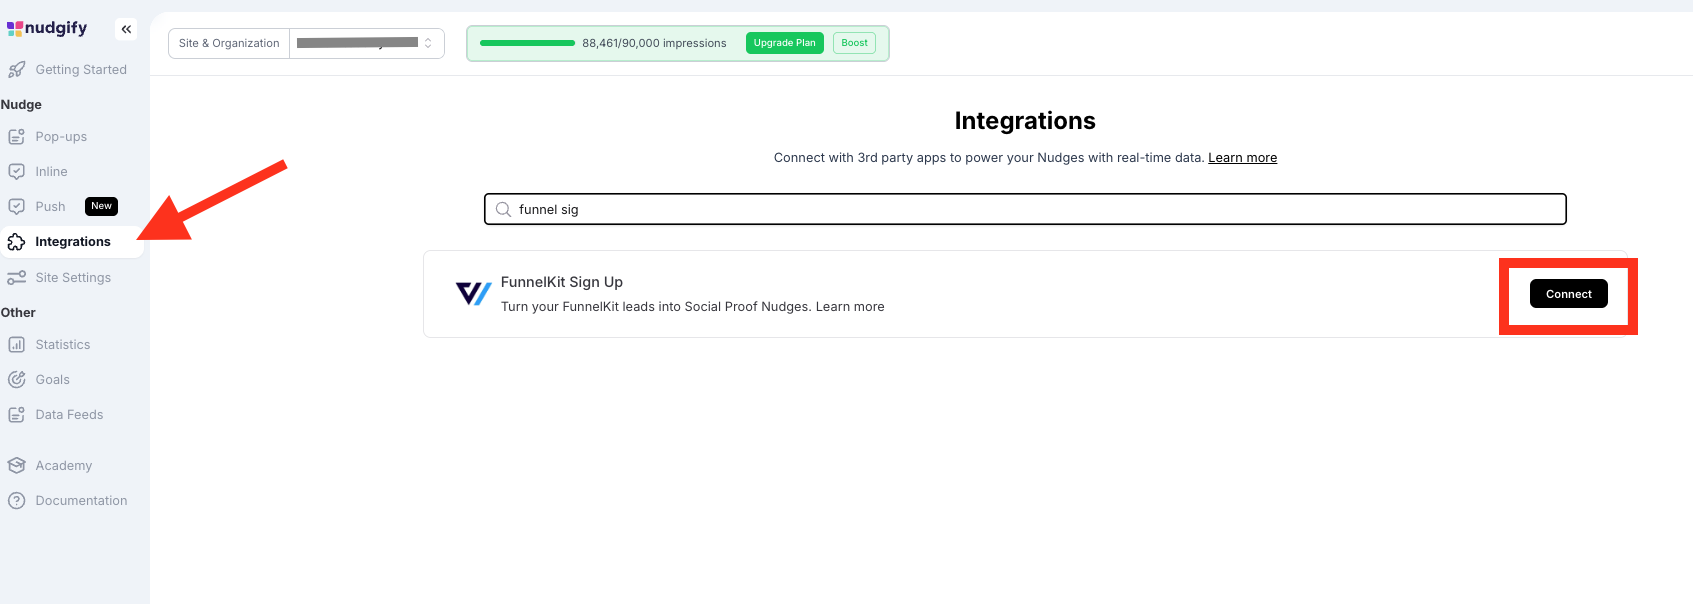Open the Inline menu item
Image resolution: width=1693 pixels, height=604 pixels.
[51, 172]
